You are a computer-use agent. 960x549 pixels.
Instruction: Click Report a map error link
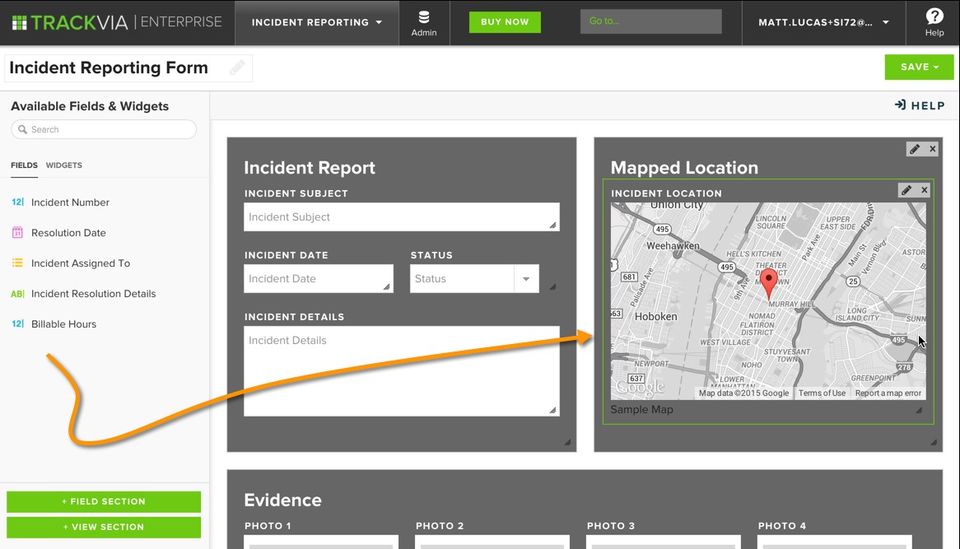click(888, 393)
